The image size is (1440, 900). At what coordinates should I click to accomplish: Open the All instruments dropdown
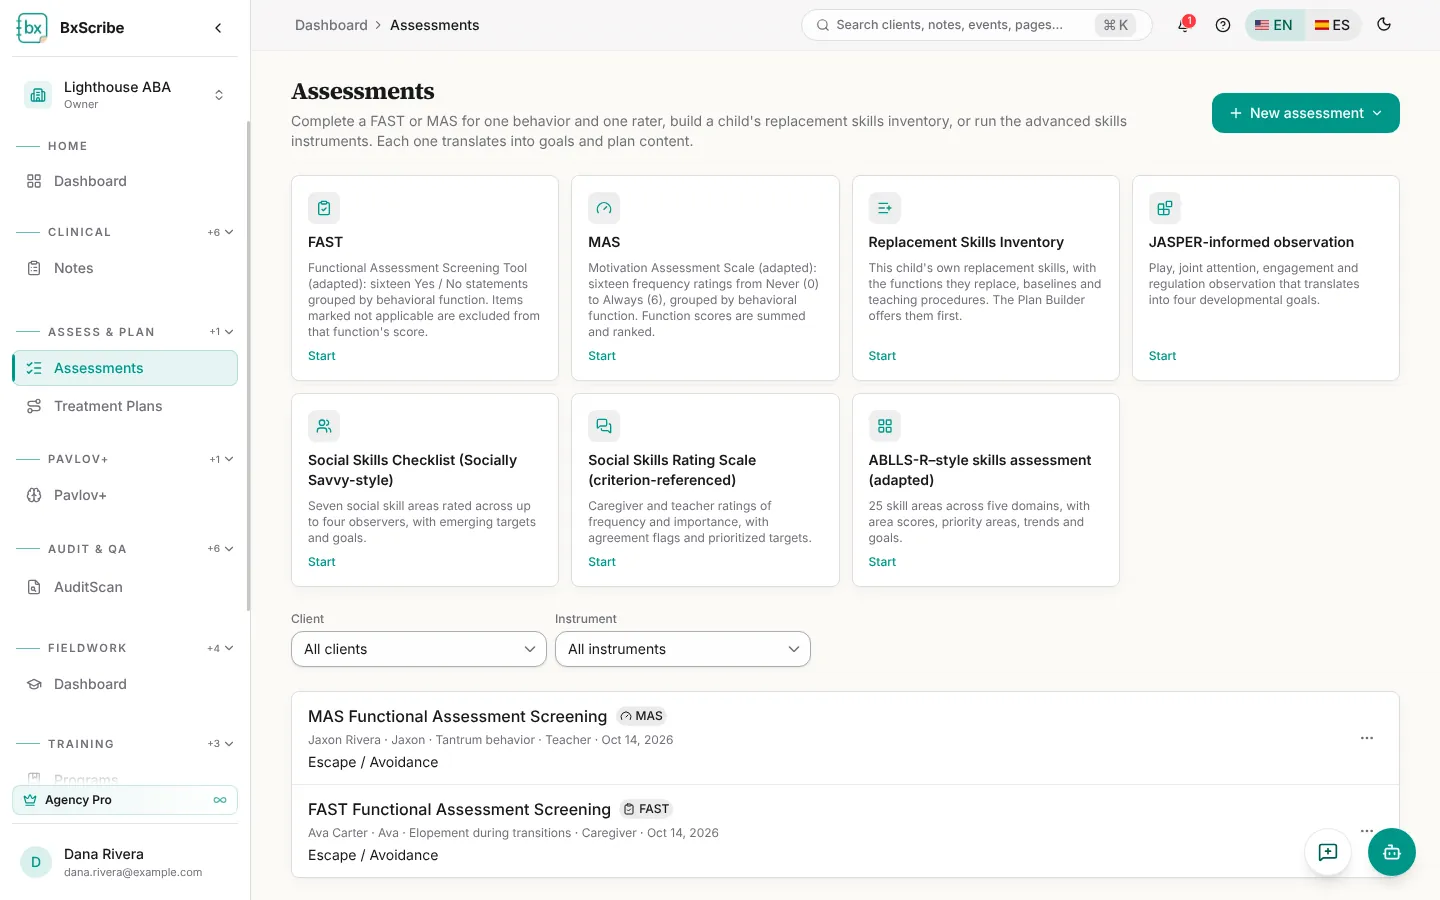tap(683, 649)
